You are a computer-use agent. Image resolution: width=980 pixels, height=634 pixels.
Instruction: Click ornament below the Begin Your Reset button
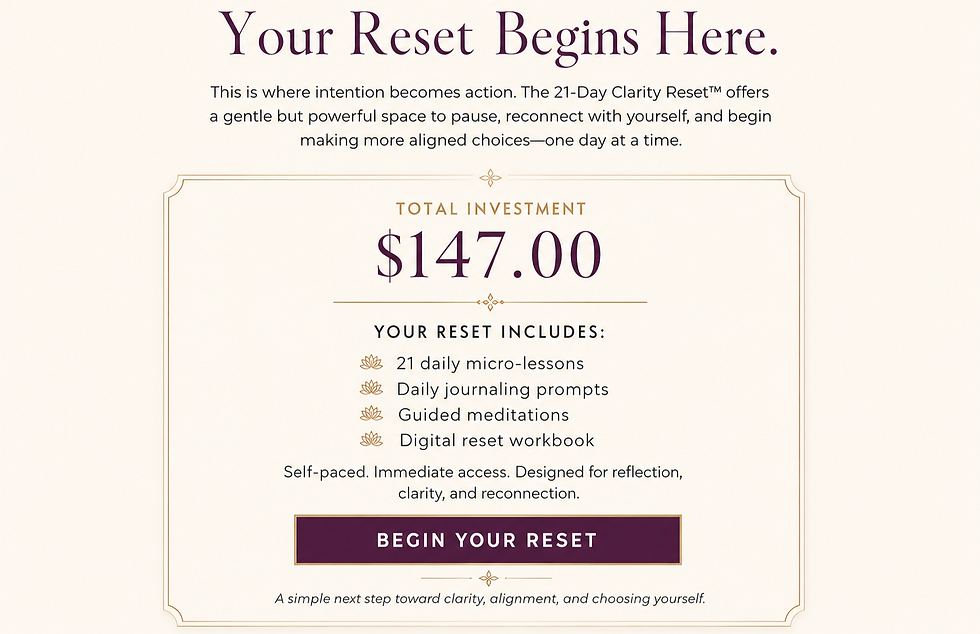pyautogui.click(x=488, y=578)
